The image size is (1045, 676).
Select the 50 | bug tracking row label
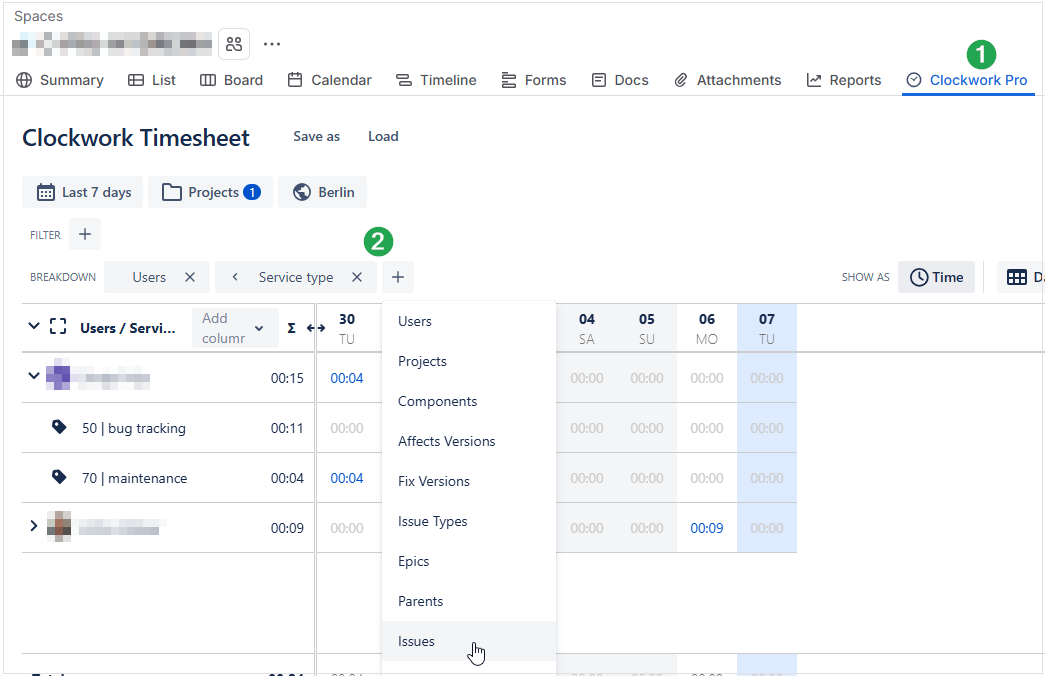click(x=134, y=428)
